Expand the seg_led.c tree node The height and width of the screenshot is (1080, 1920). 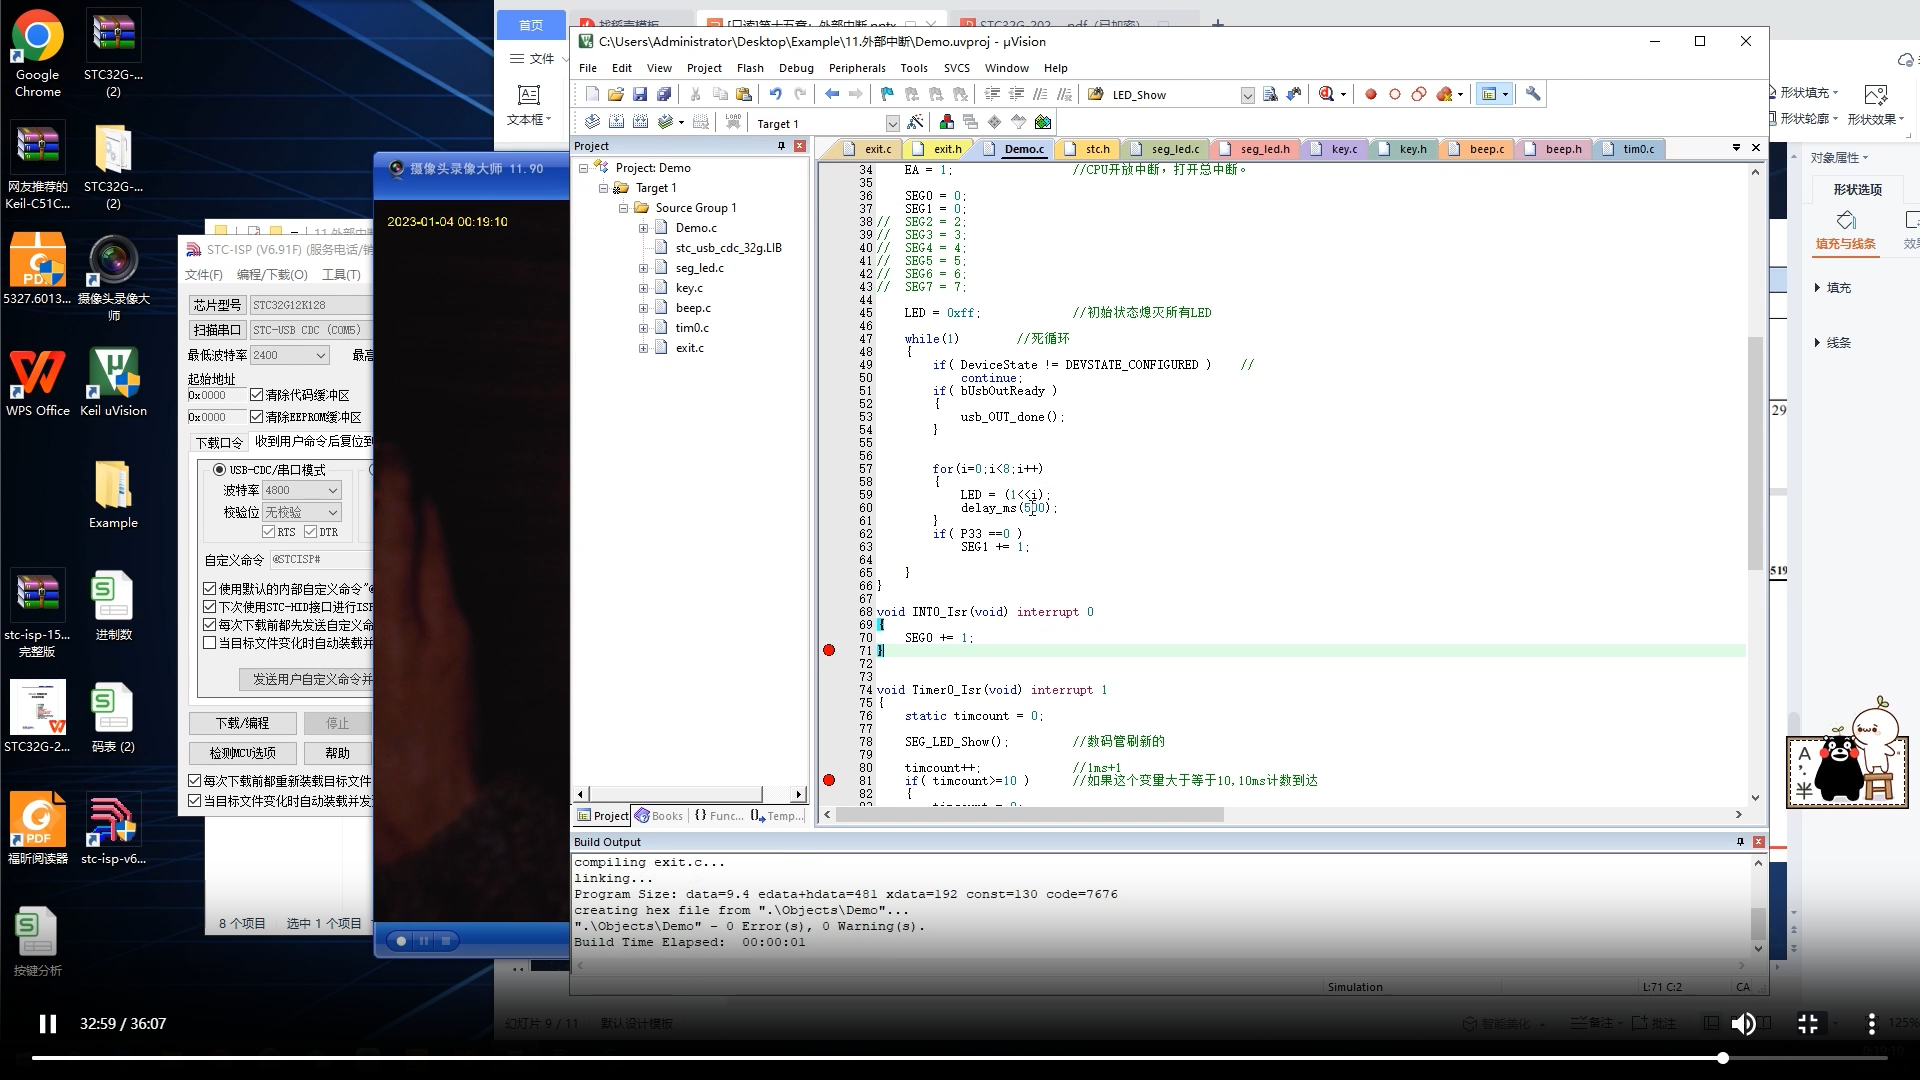(x=643, y=268)
